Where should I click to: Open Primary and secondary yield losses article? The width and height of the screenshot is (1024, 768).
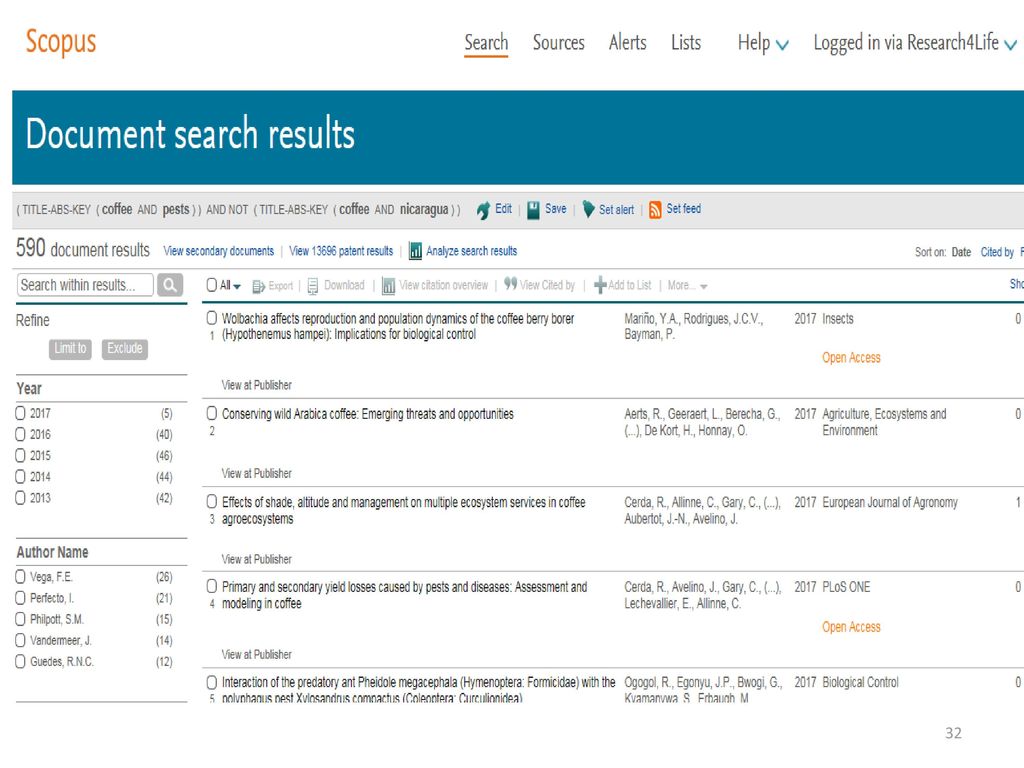(x=404, y=595)
